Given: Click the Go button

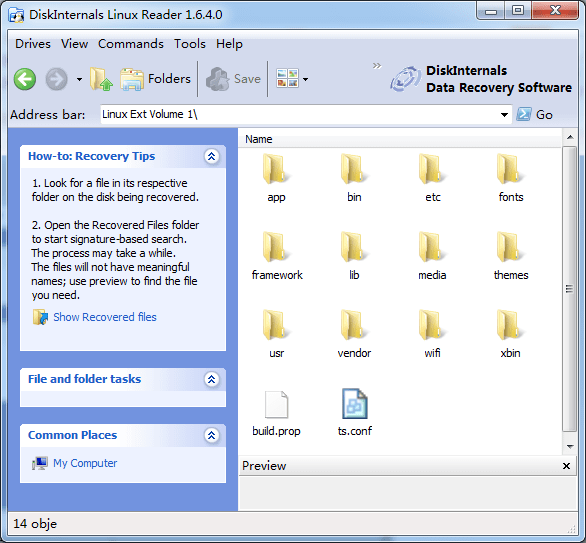Looking at the screenshot, I should click(534, 114).
